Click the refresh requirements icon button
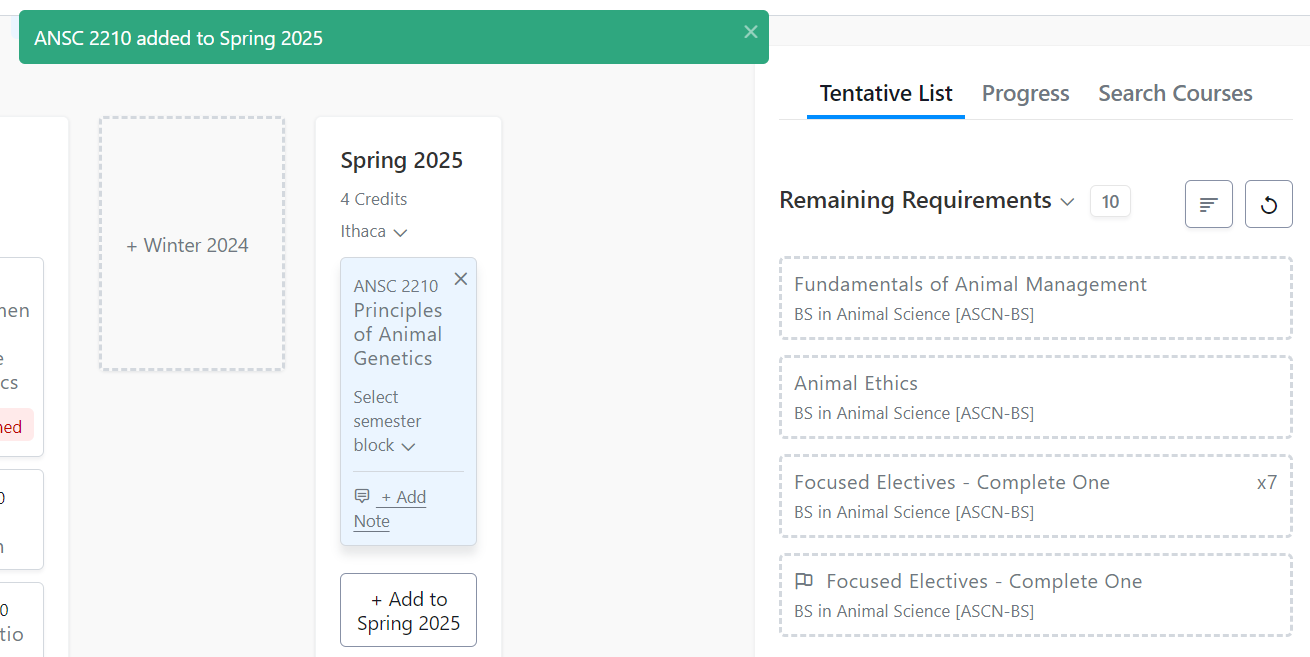 click(1269, 204)
